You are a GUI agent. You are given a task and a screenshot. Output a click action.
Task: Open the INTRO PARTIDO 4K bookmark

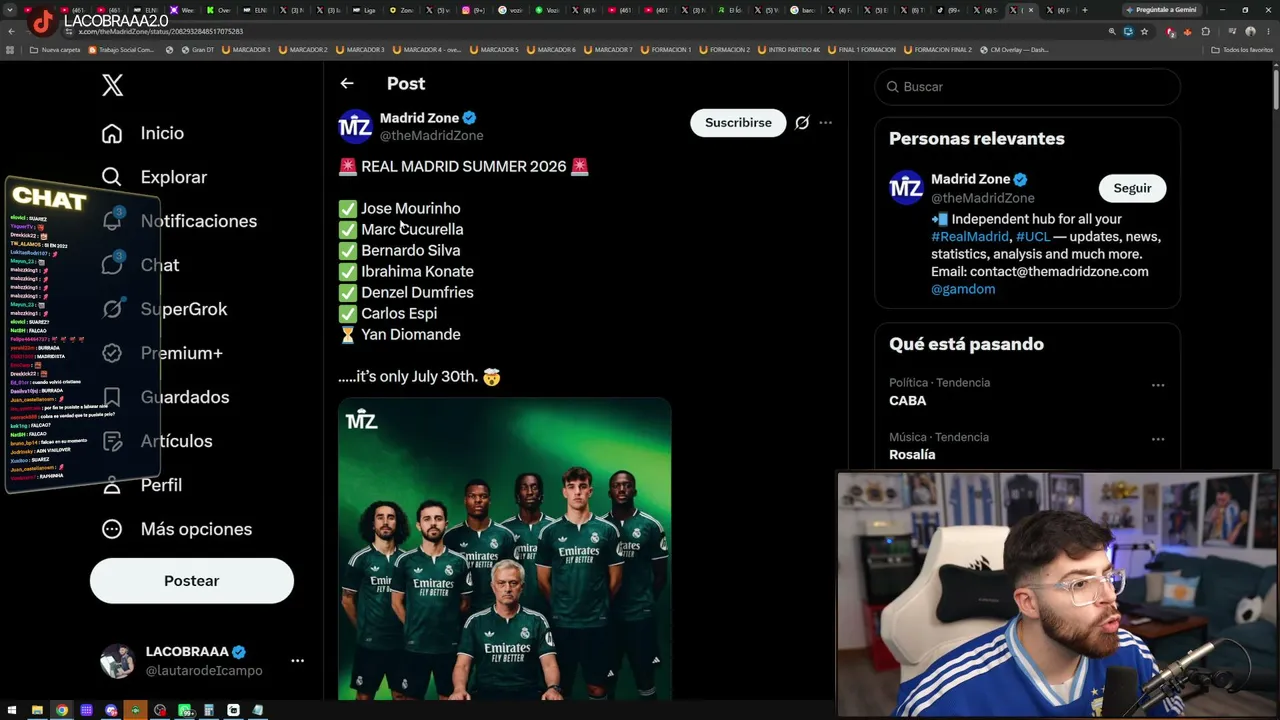pos(789,50)
